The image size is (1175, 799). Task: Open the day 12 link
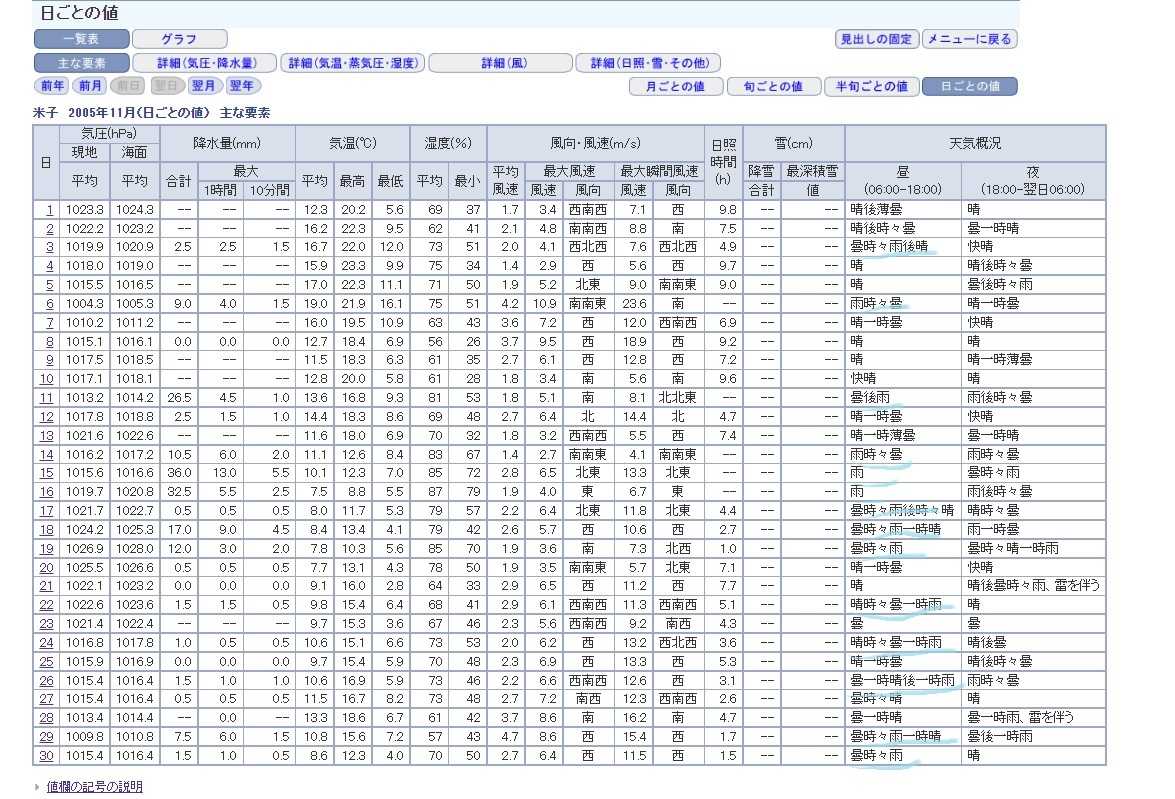click(46, 417)
